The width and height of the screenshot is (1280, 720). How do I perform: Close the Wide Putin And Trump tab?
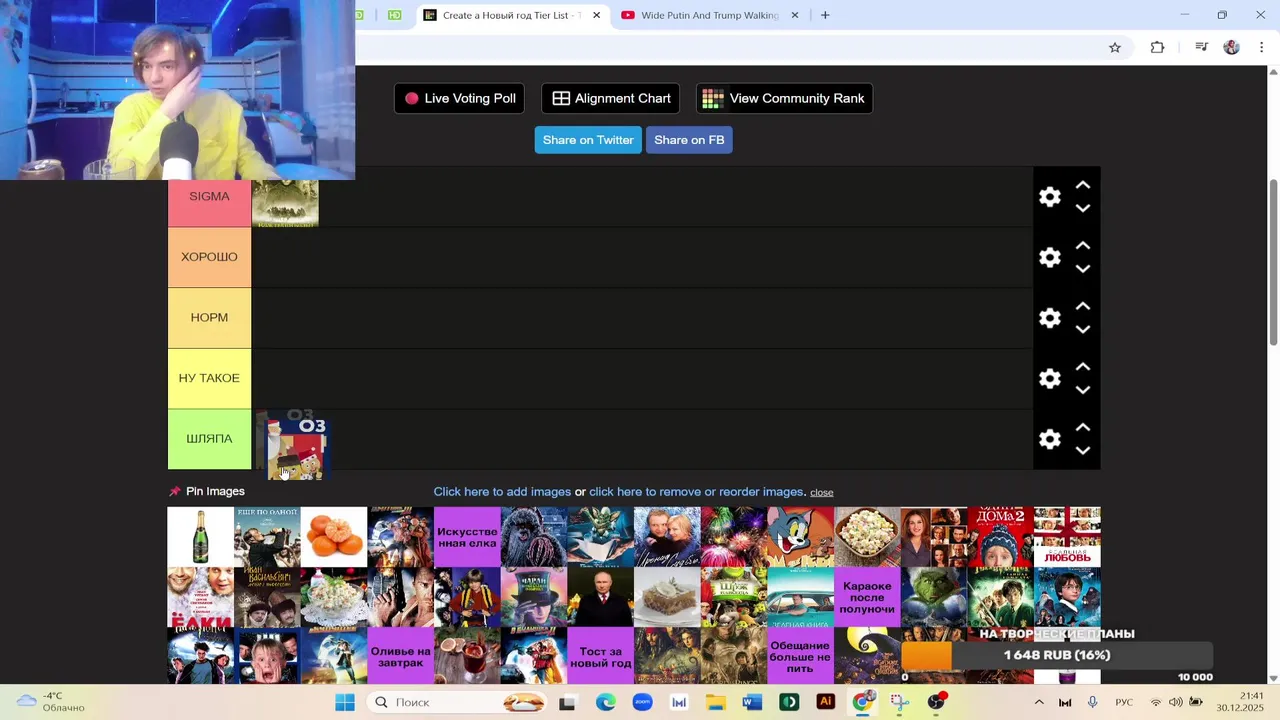(x=795, y=15)
